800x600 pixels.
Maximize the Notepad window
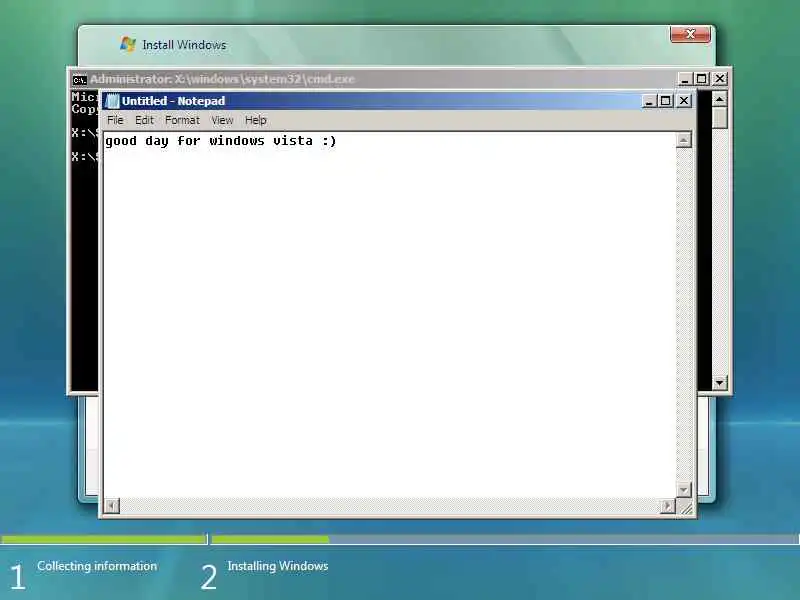(665, 101)
